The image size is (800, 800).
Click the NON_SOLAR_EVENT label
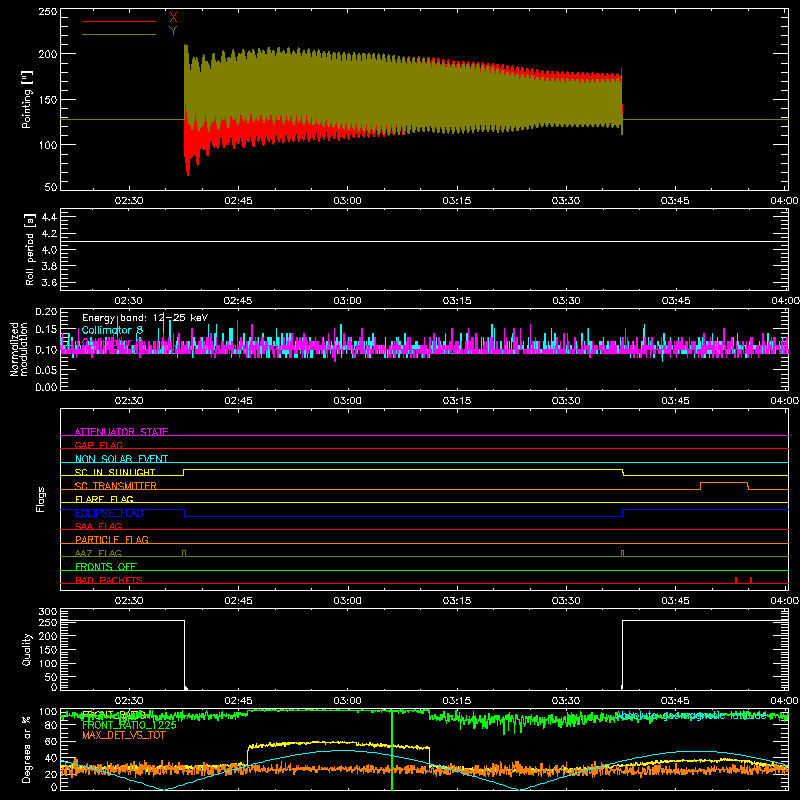121,459
